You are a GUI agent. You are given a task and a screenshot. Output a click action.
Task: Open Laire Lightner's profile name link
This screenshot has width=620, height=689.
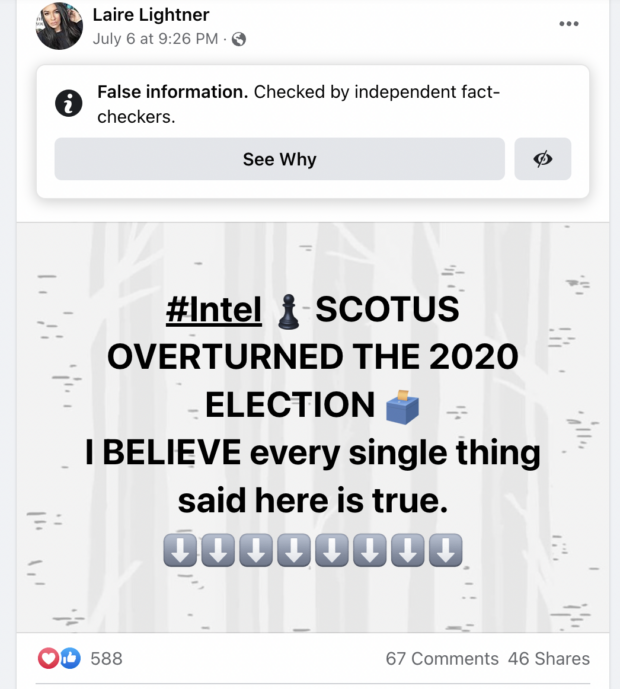click(x=151, y=15)
